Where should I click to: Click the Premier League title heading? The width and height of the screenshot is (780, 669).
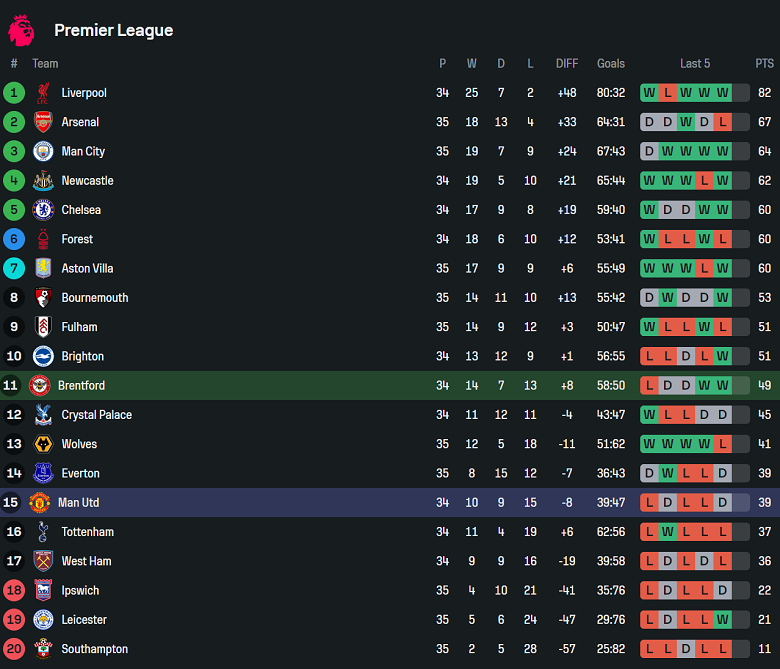point(113,30)
